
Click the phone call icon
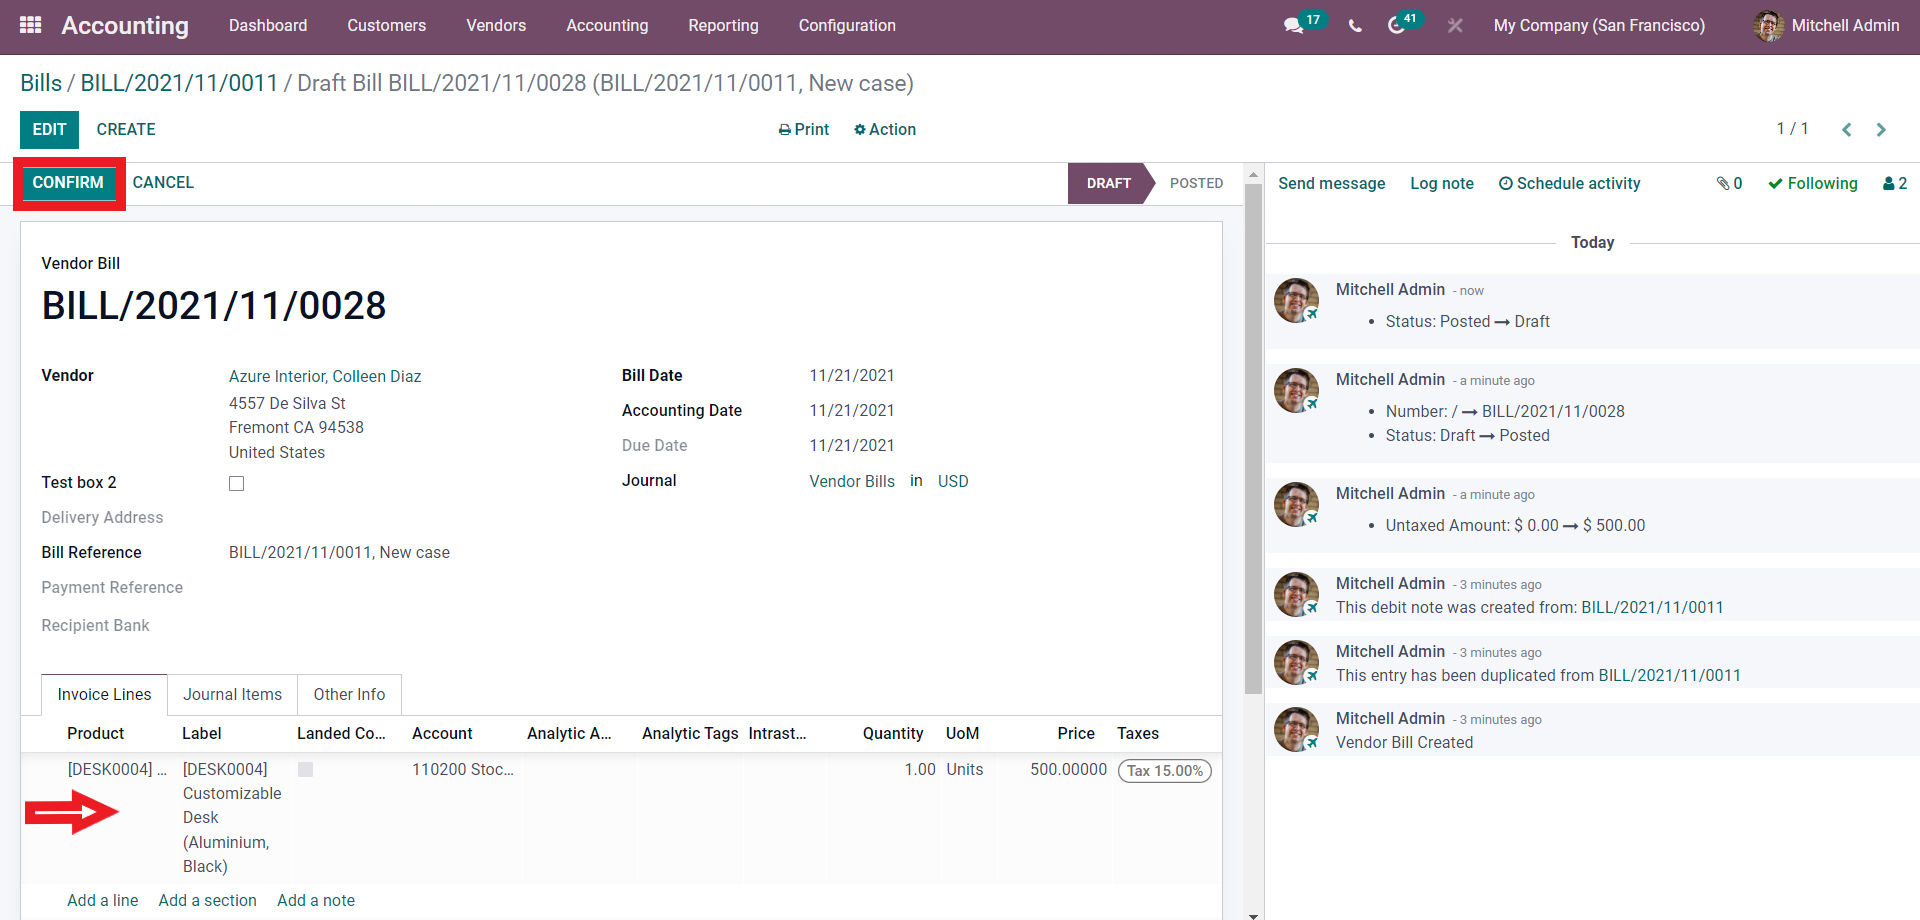tap(1355, 26)
